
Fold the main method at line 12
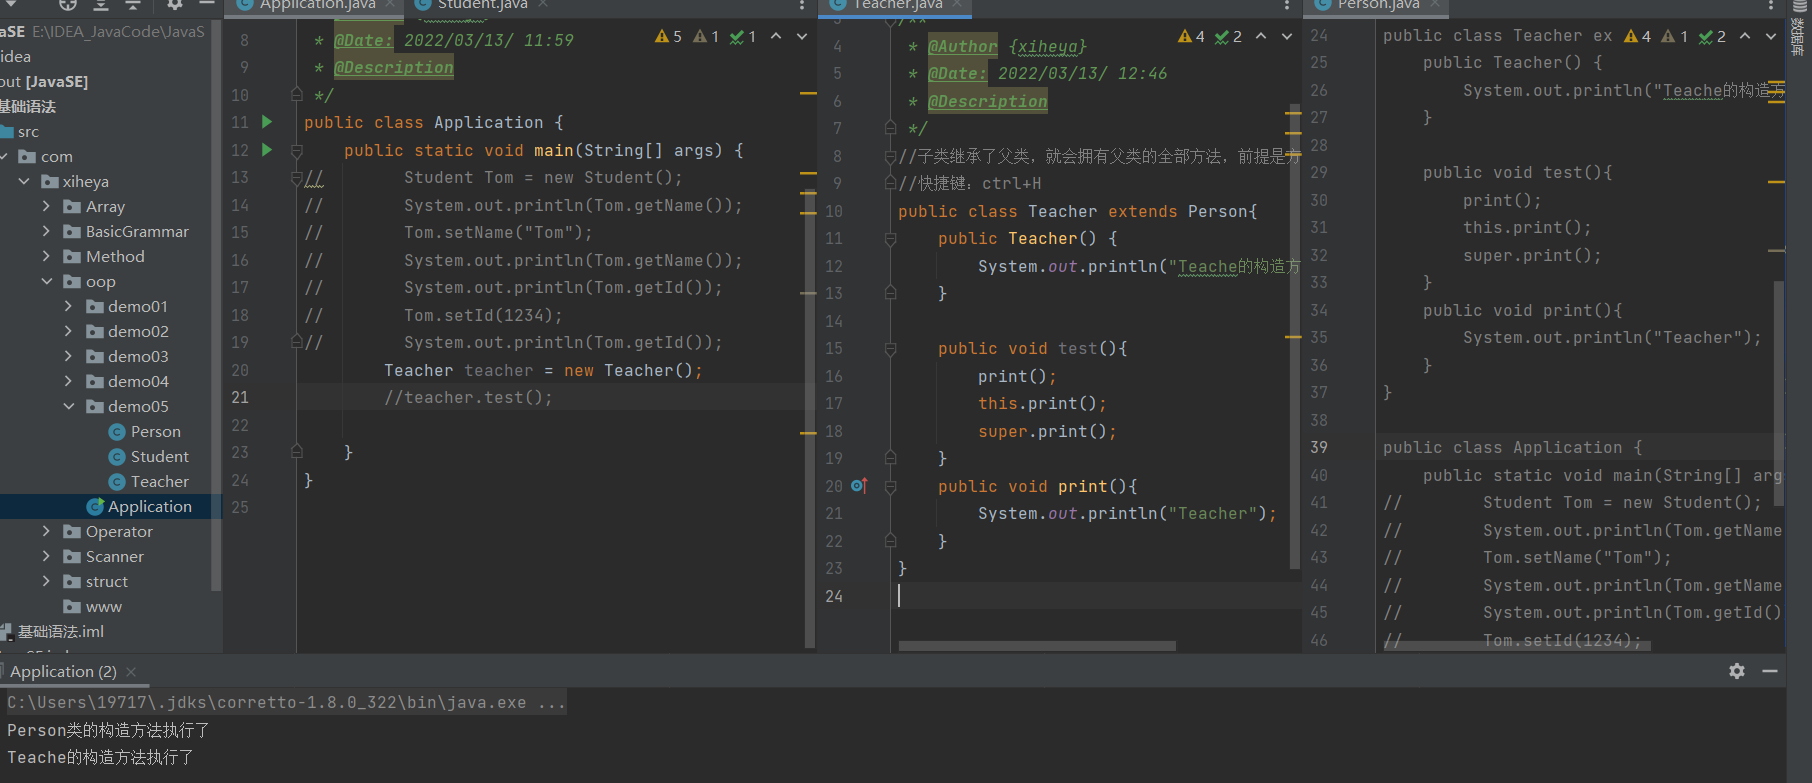pyautogui.click(x=297, y=151)
